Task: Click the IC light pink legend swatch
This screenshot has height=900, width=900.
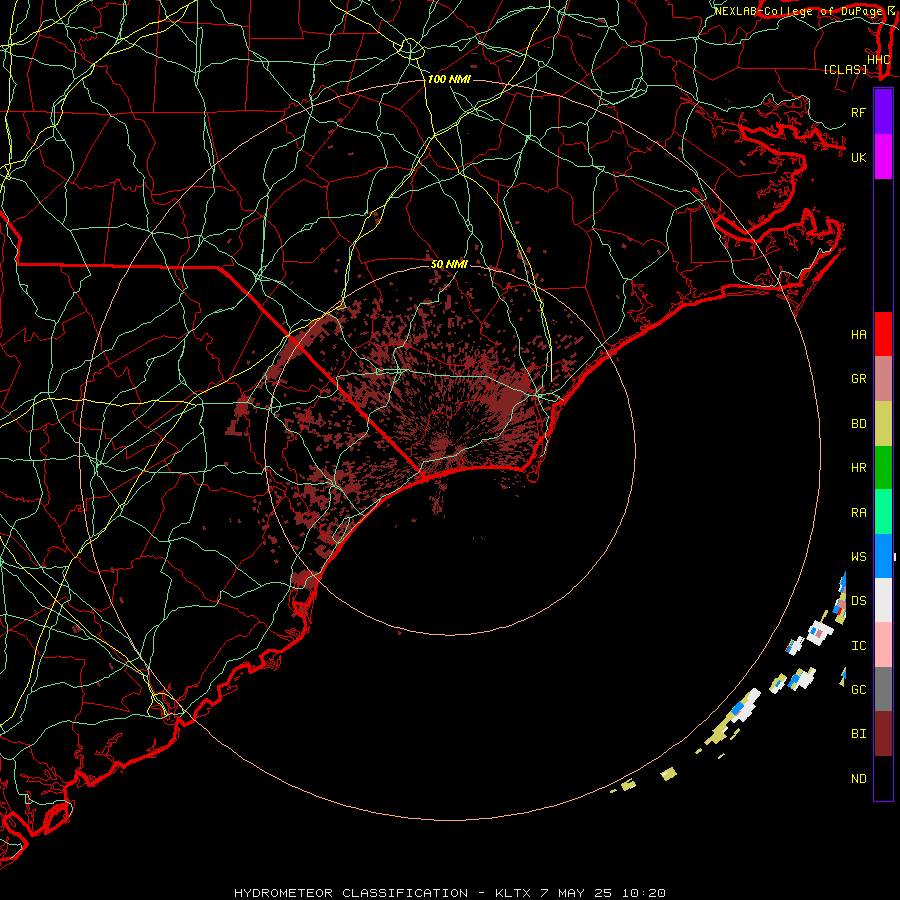Action: (x=883, y=645)
